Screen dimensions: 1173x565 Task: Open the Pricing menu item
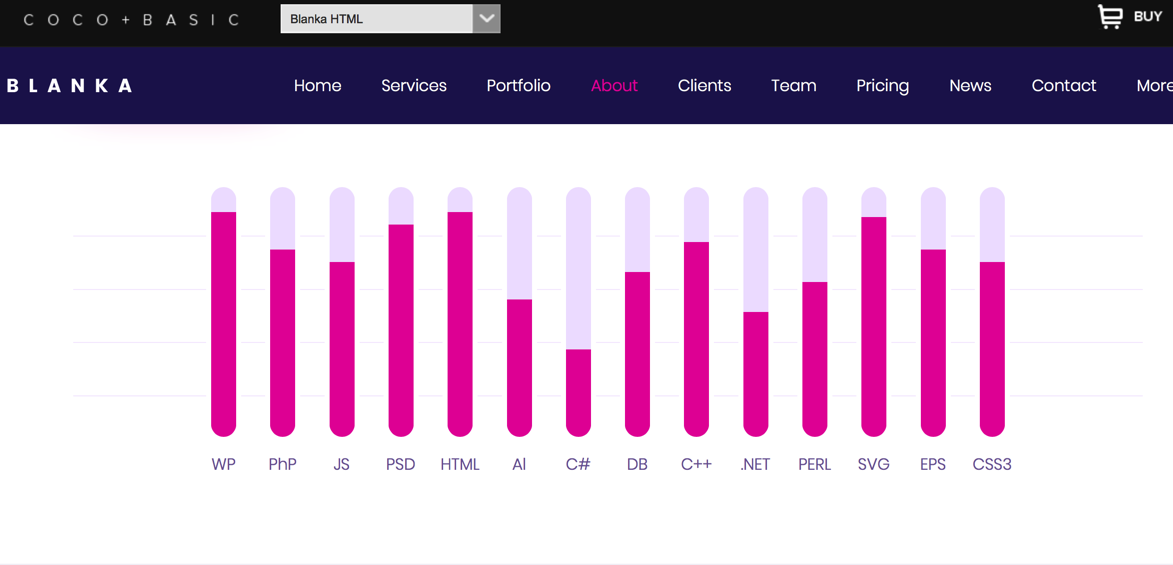coord(883,85)
